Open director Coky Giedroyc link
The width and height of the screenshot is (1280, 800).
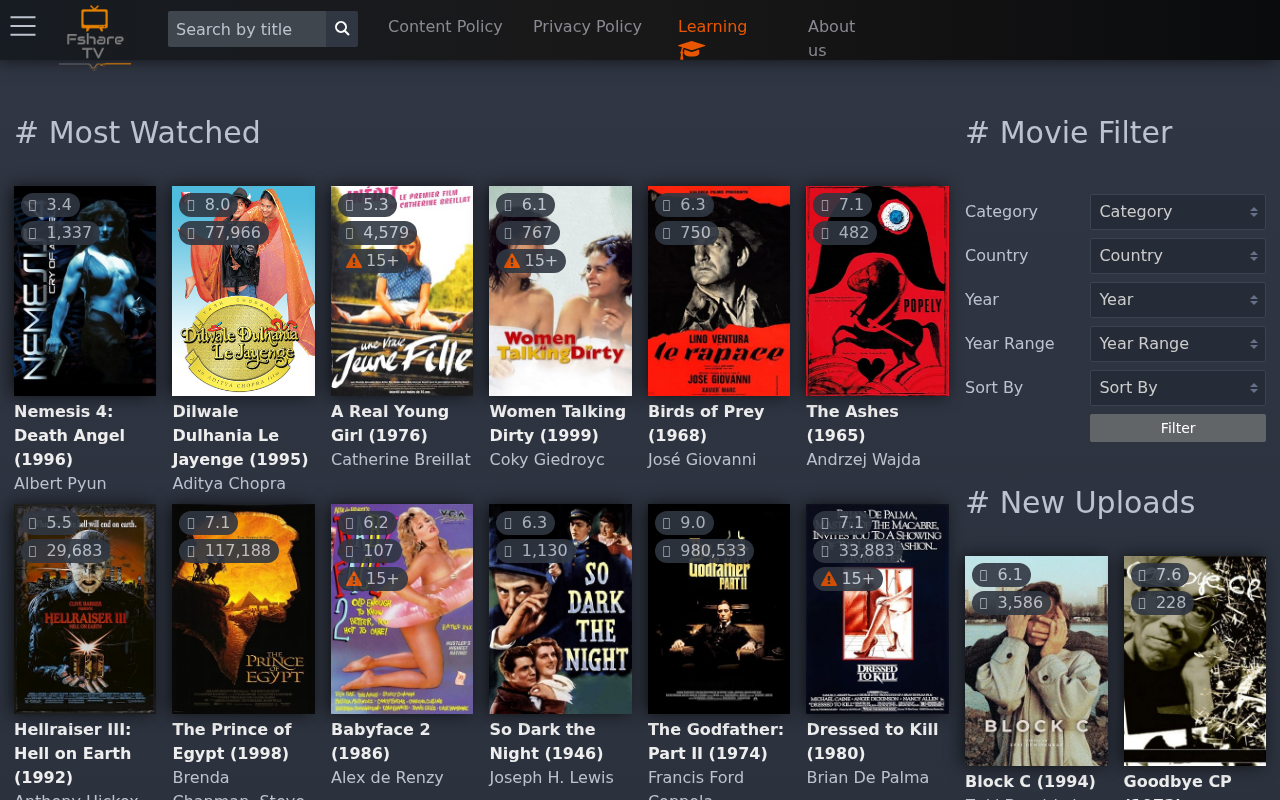click(547, 460)
